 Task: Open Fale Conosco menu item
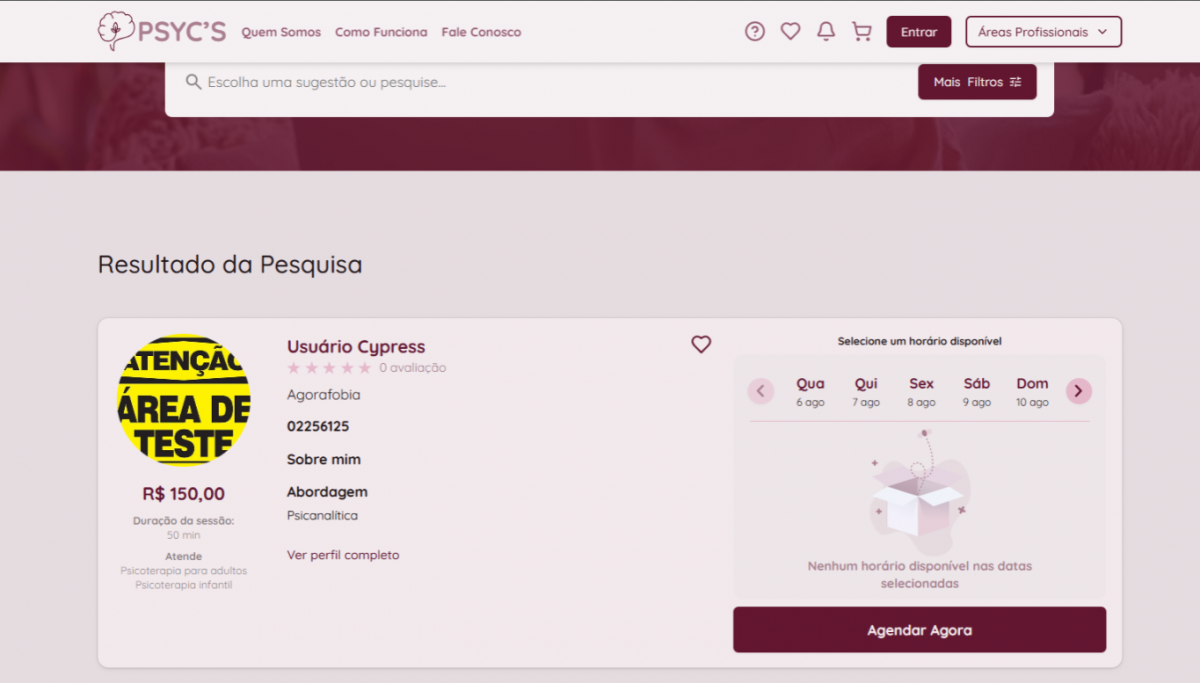tap(481, 32)
